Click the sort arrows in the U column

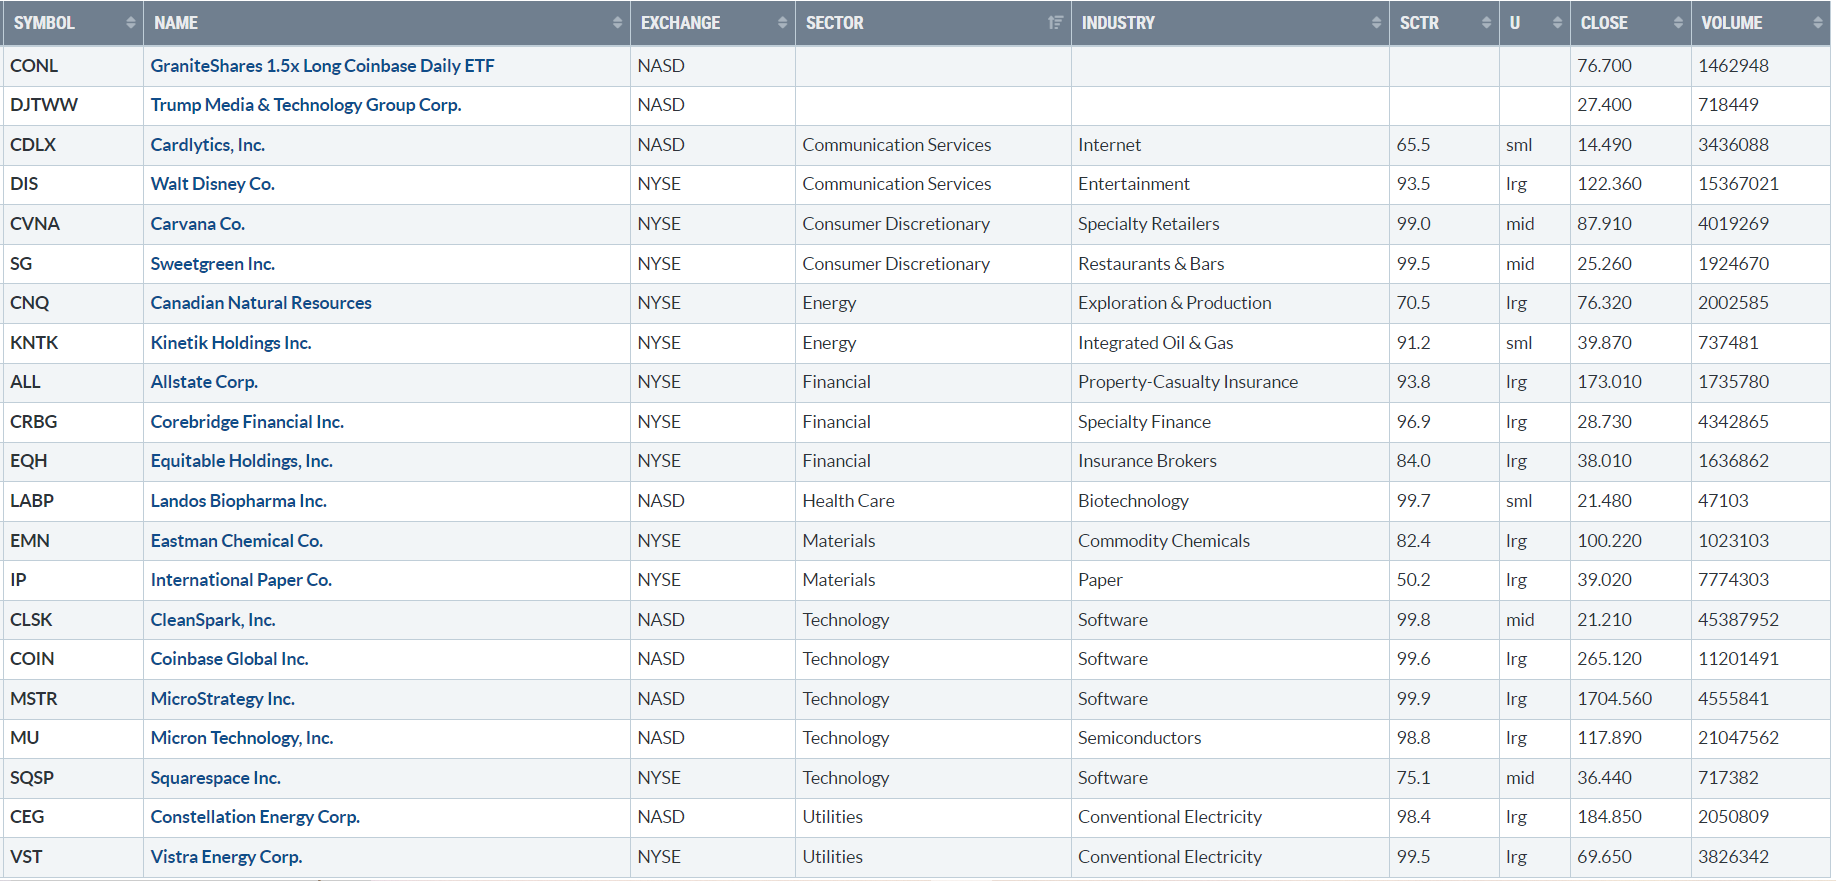tap(1557, 23)
